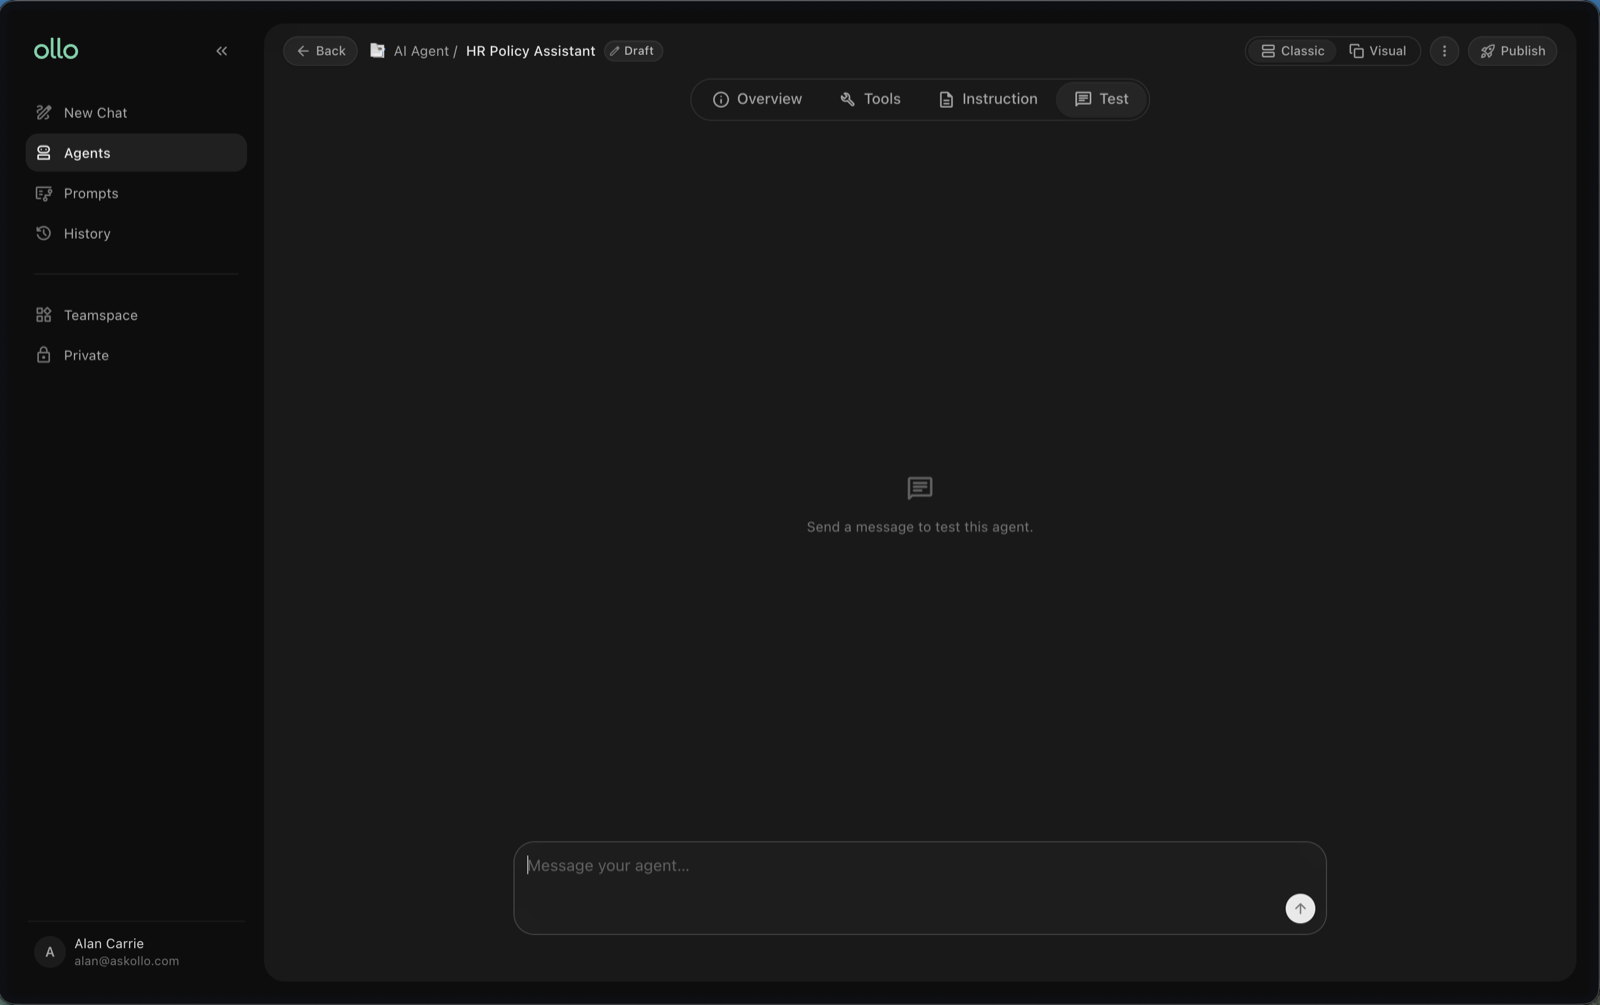The width and height of the screenshot is (1600, 1005).
Task: Open the History section
Action: point(136,233)
